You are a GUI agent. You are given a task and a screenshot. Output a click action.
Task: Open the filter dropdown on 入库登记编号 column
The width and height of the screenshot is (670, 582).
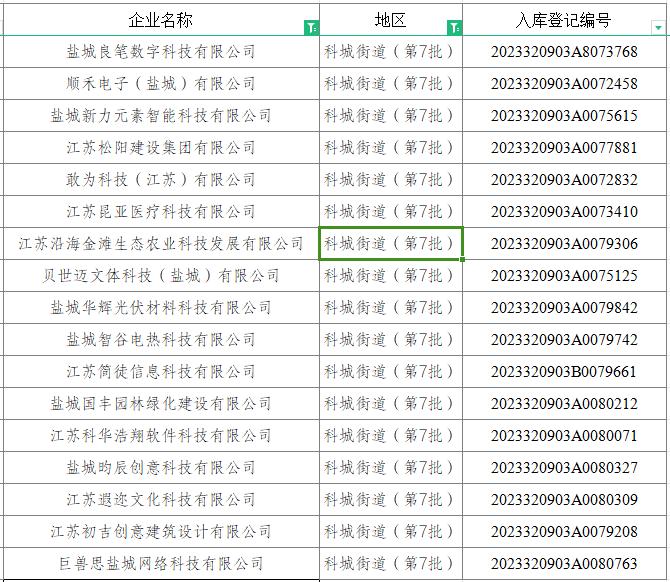[x=658, y=28]
